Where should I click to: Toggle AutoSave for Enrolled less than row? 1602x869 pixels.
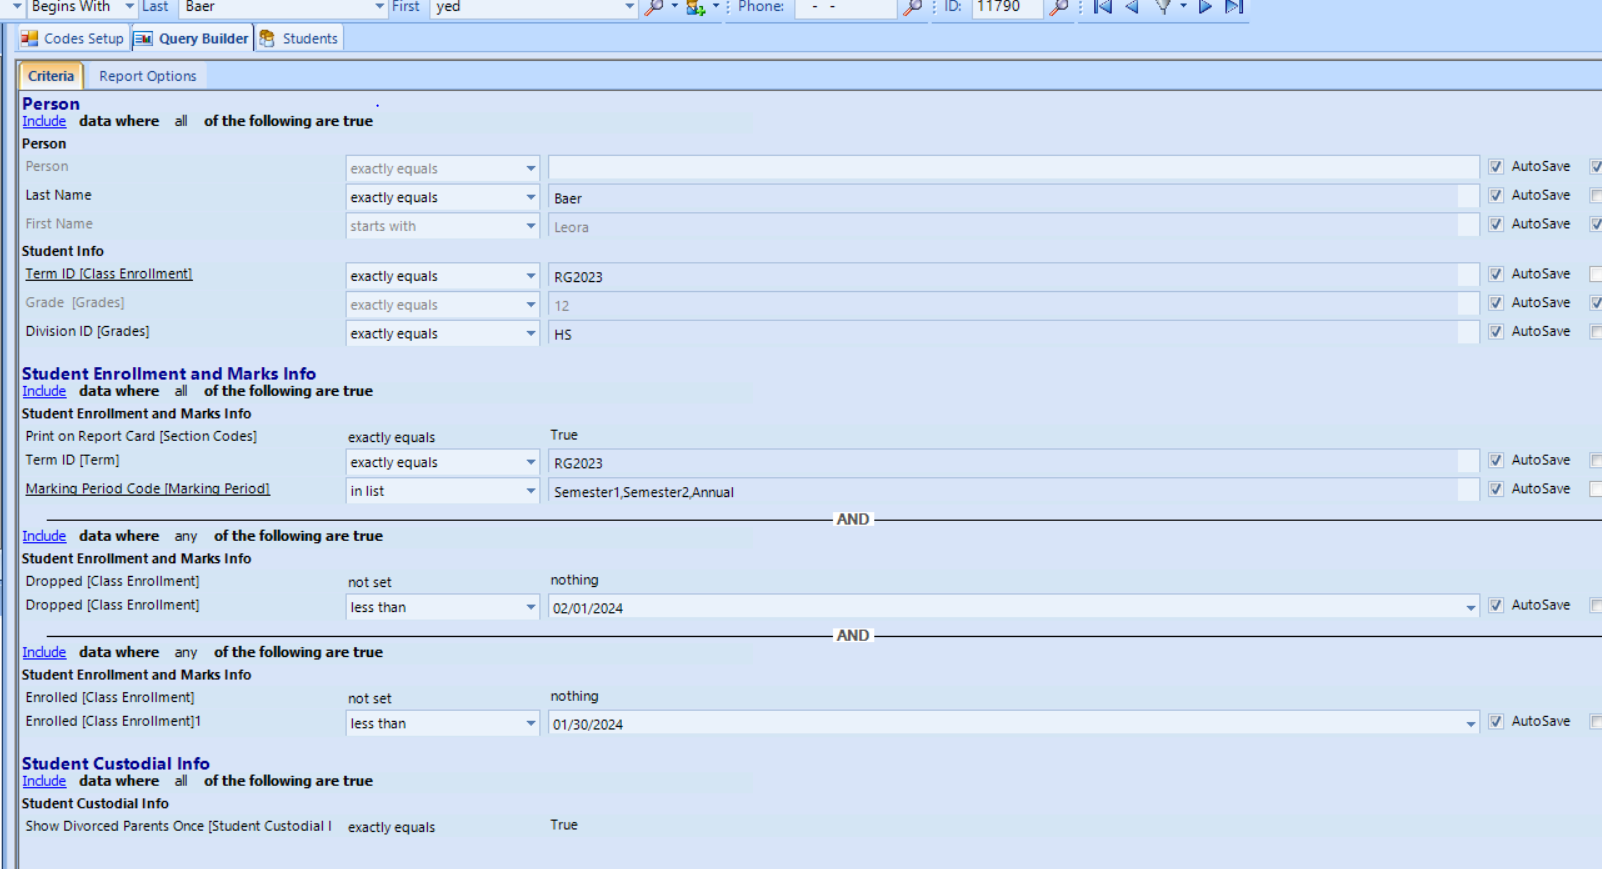click(1496, 722)
